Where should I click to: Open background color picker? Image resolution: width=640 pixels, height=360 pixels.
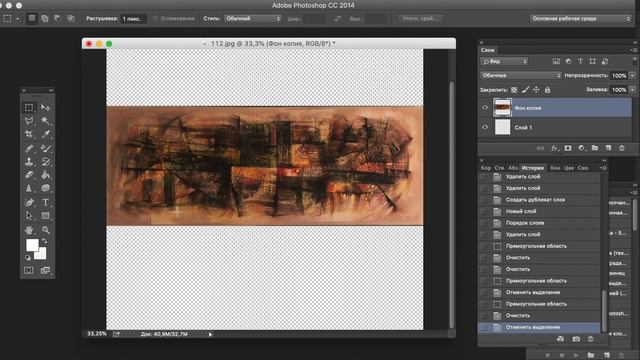(42, 255)
